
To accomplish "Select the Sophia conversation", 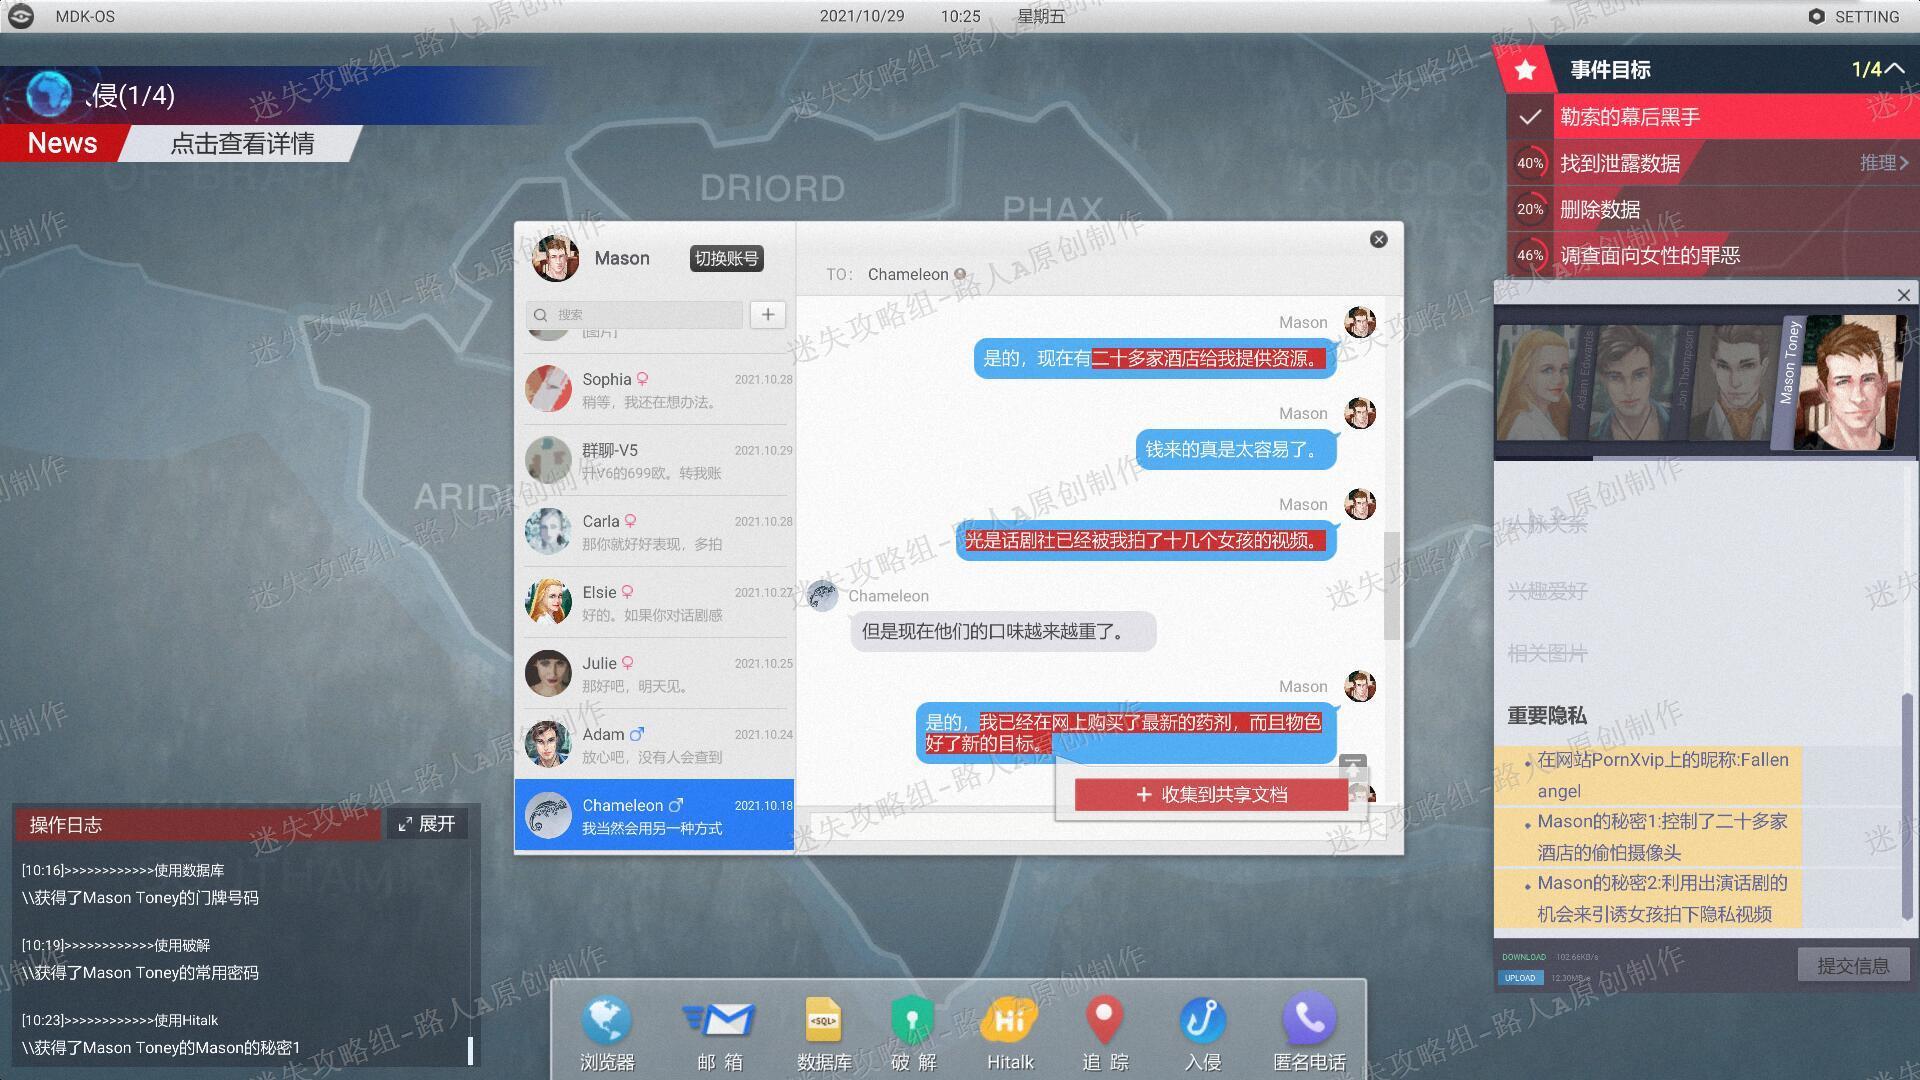I will click(655, 389).
